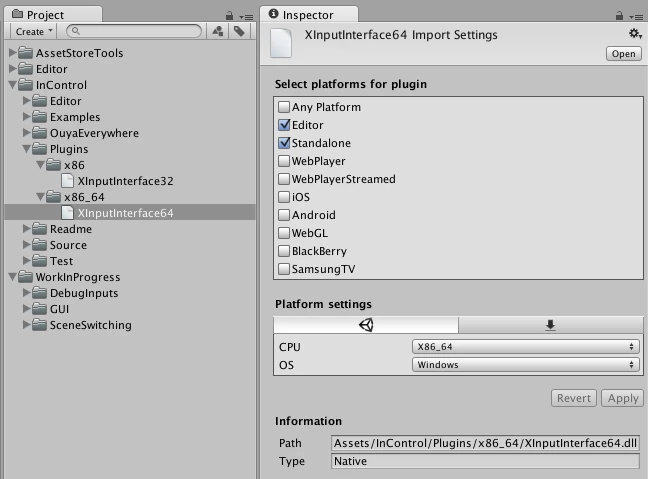Click the Open button in Inspector
Viewport: 648px width, 479px height.
tap(624, 54)
